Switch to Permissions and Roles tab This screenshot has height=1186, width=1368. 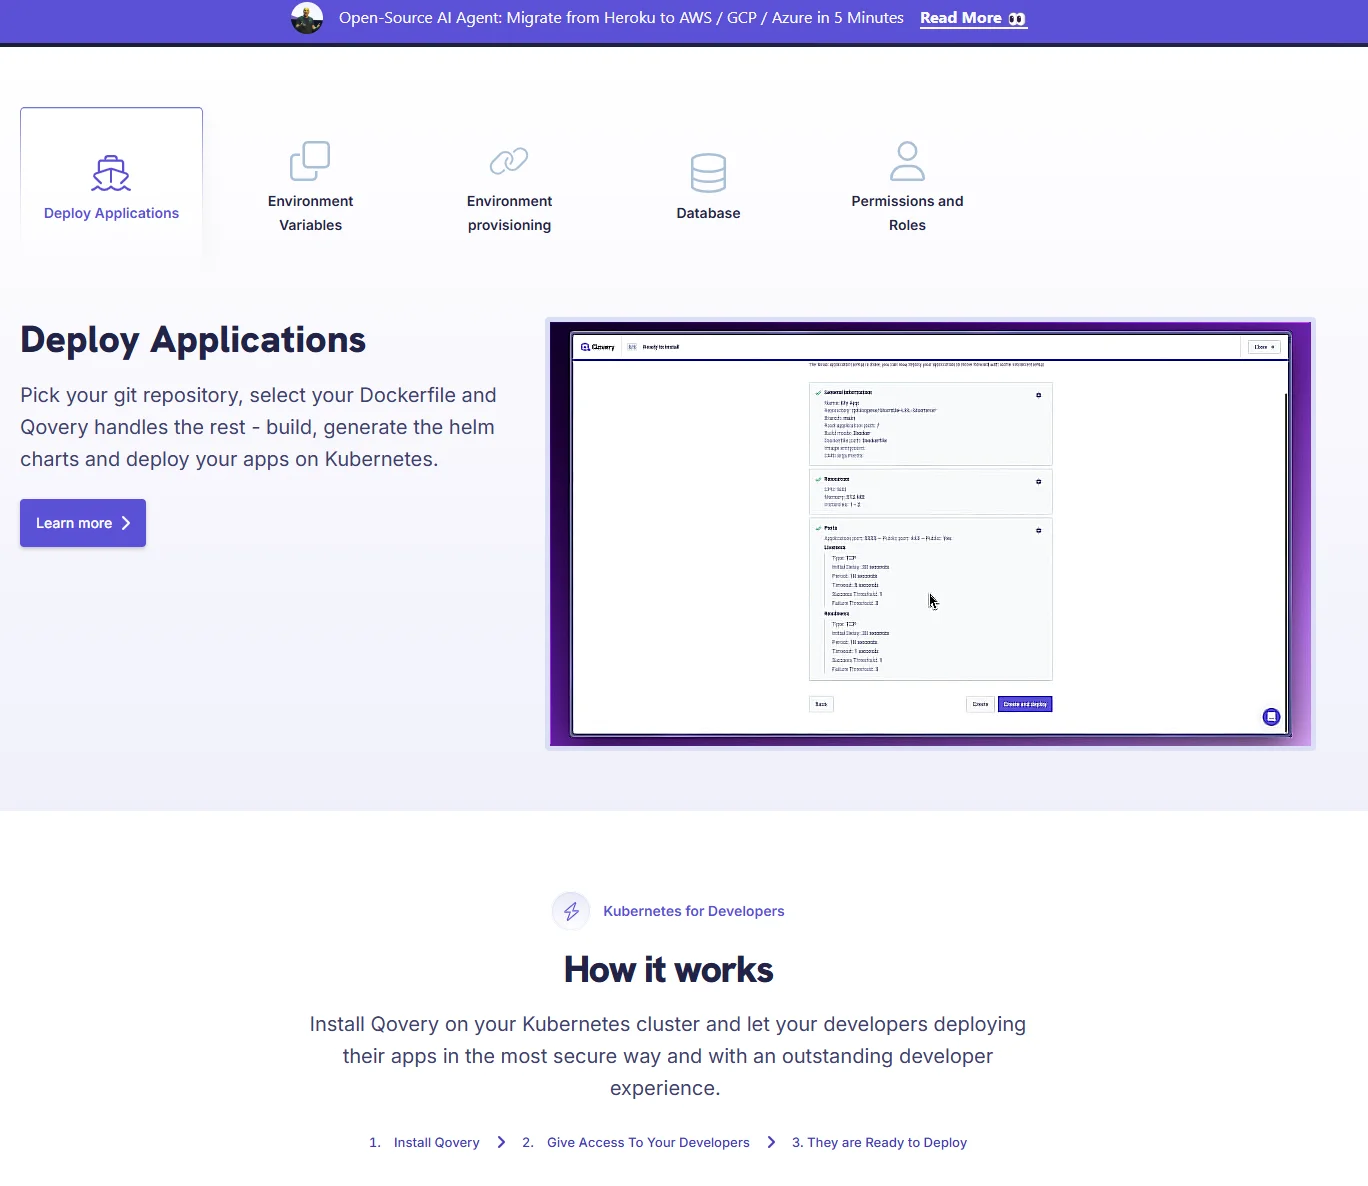coord(907,187)
